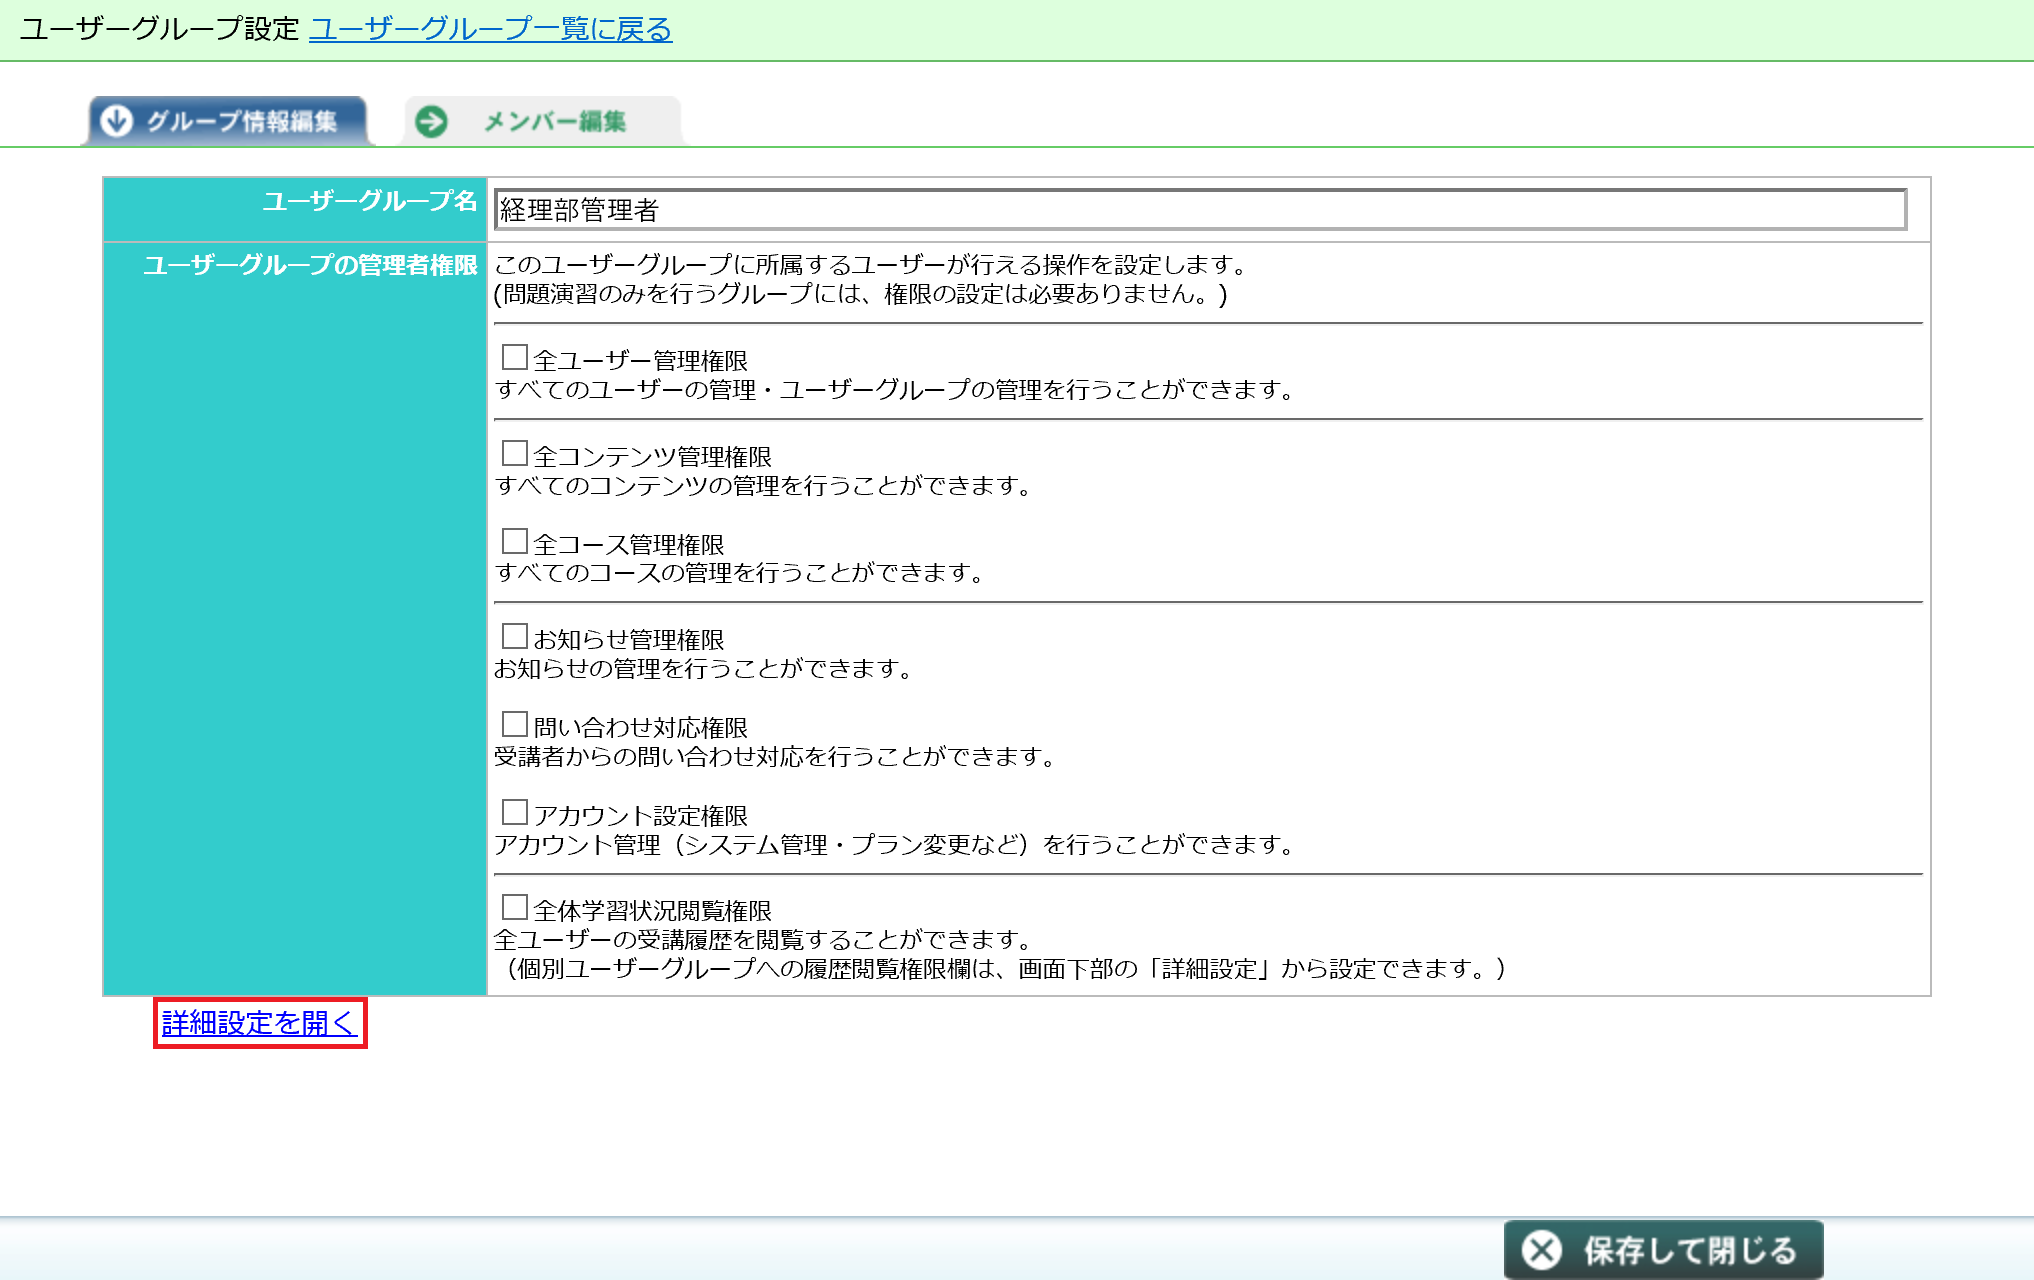Image resolution: width=2034 pixels, height=1280 pixels.
Task: Enable 全体学習状況閲覧権限 checkbox
Action: pos(514,908)
